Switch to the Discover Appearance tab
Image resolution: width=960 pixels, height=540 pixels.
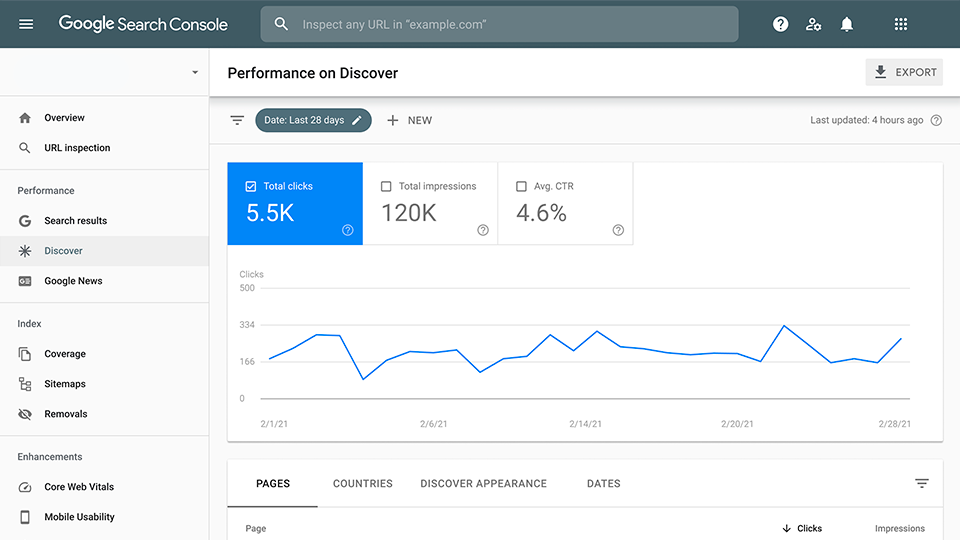click(x=483, y=483)
